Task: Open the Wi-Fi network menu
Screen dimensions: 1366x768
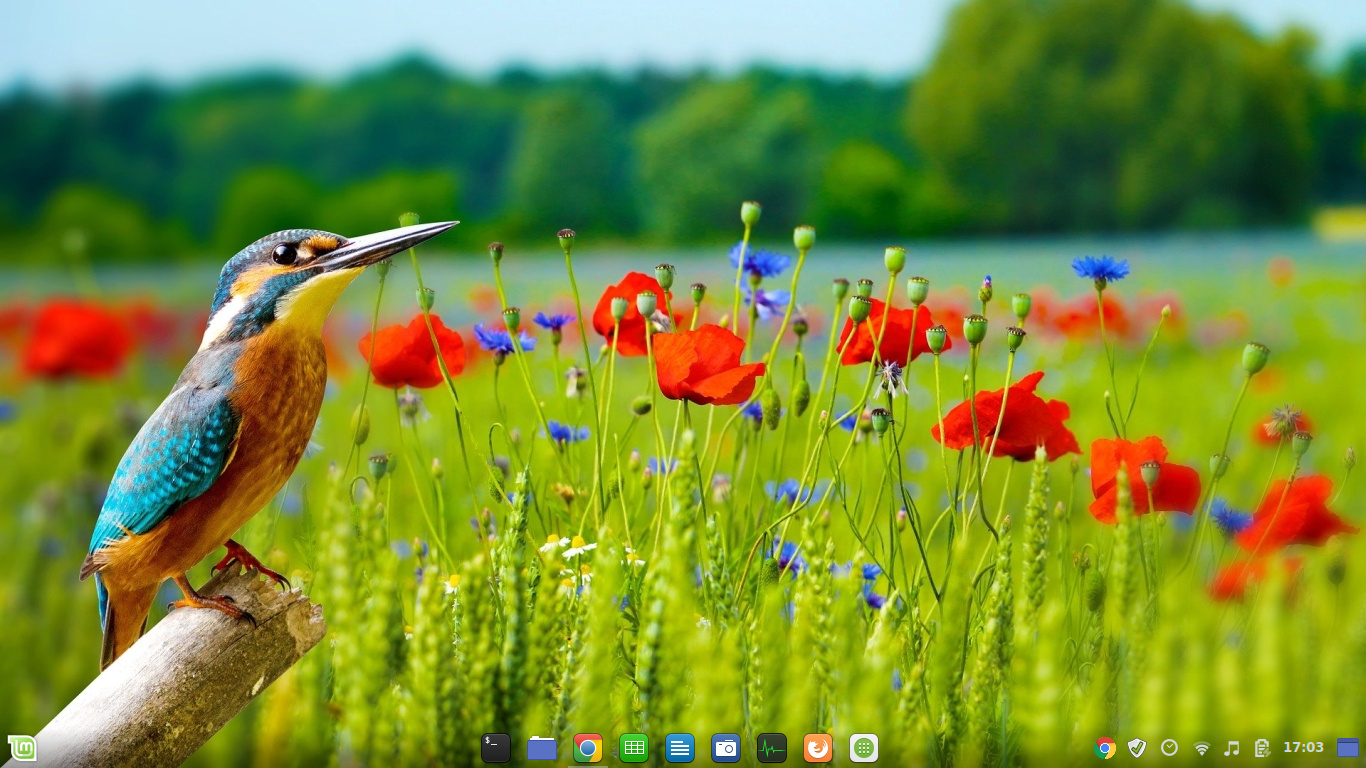Action: tap(1201, 748)
